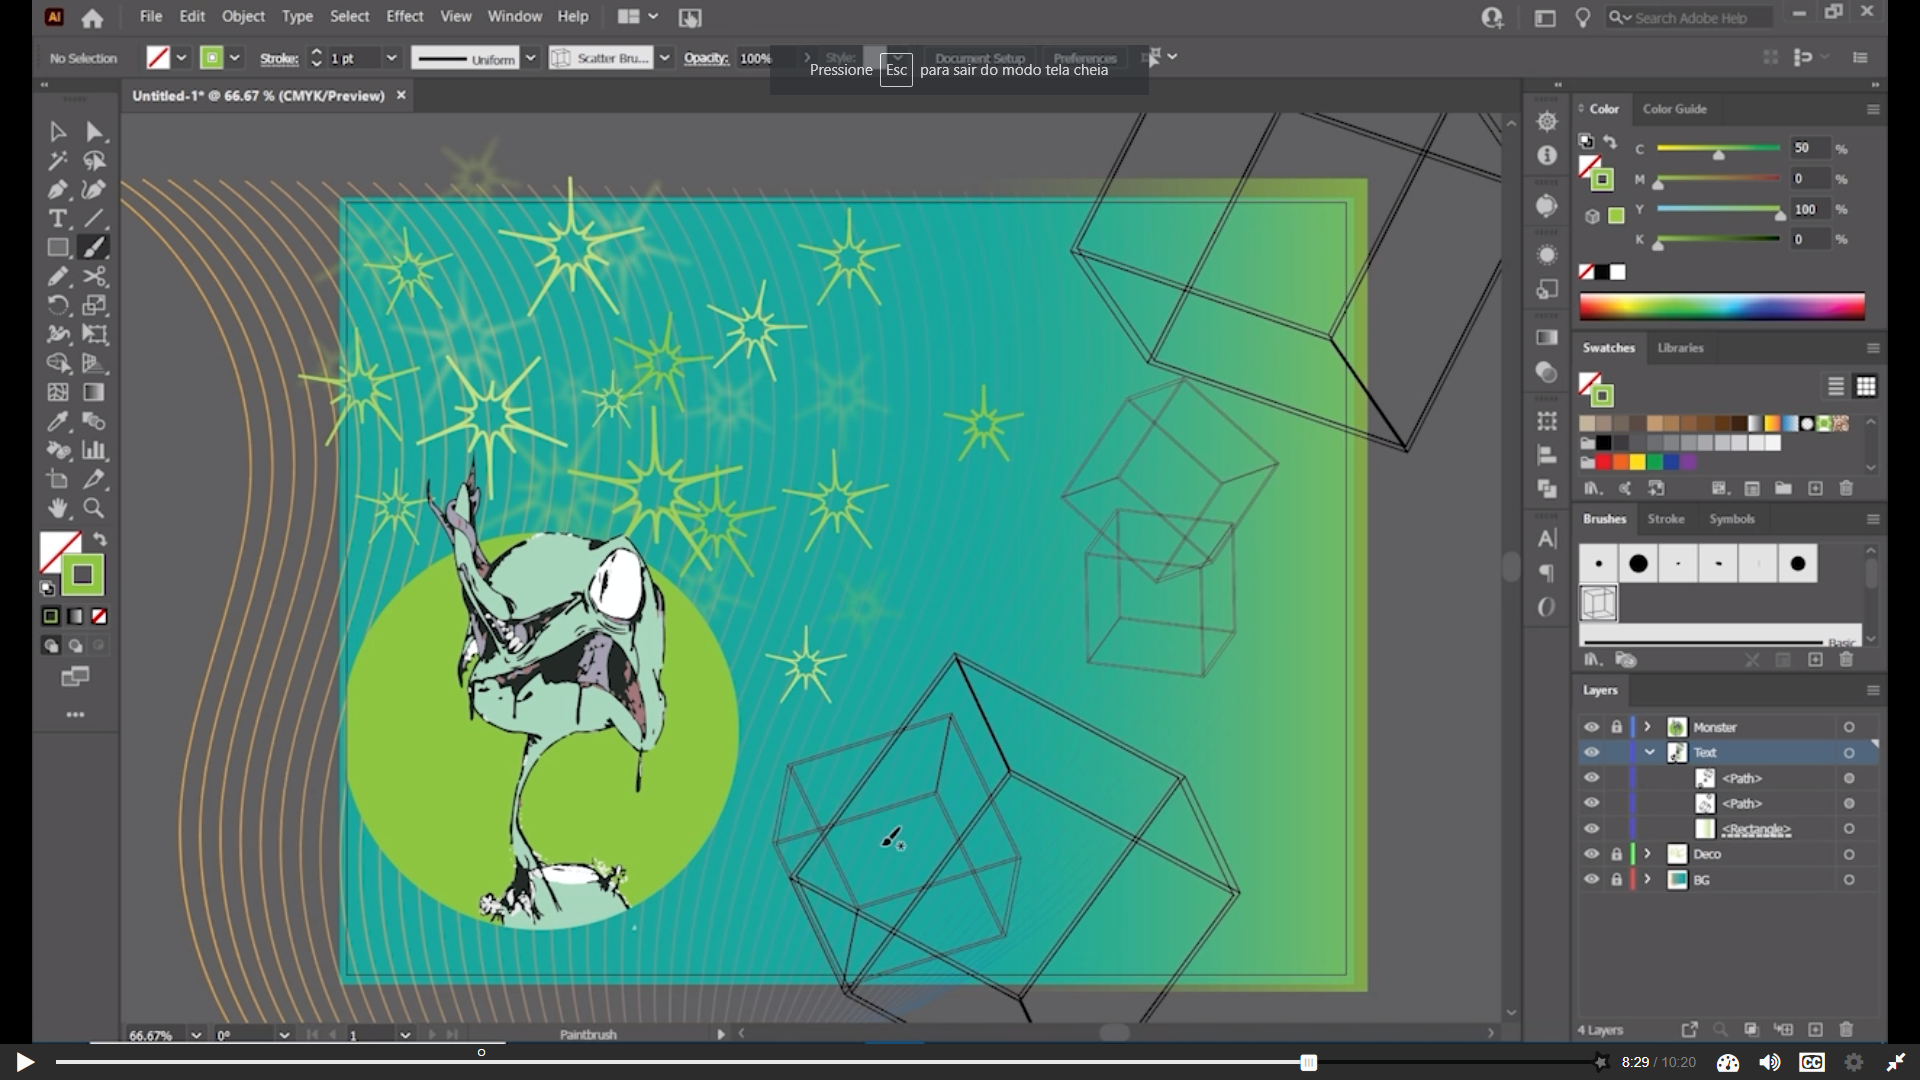Screen dimensions: 1920x1080
Task: Select the Magic Wand tool
Action: pyautogui.click(x=58, y=161)
